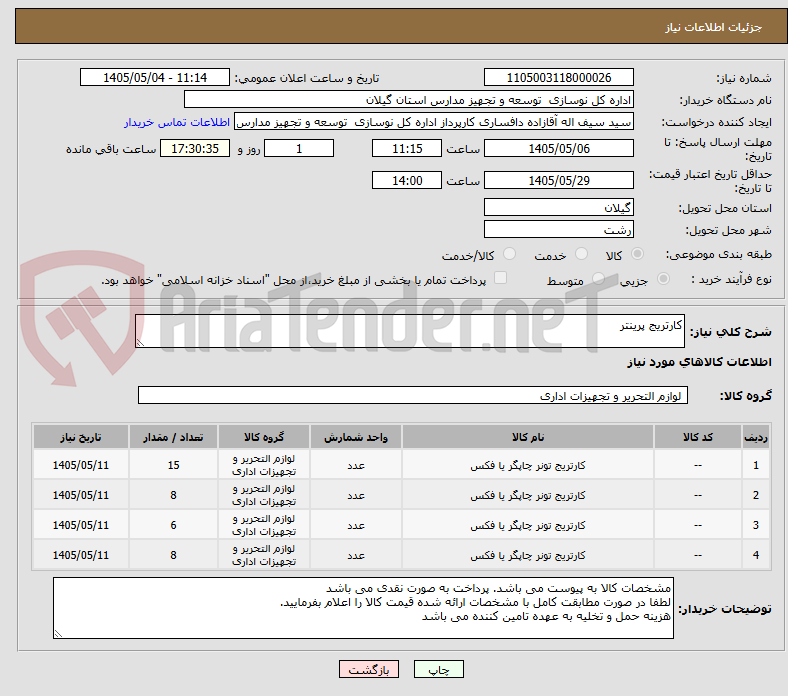Screen dimensions: 788x696
Task: Click the delivery province field گیلان
Action: coord(559,208)
